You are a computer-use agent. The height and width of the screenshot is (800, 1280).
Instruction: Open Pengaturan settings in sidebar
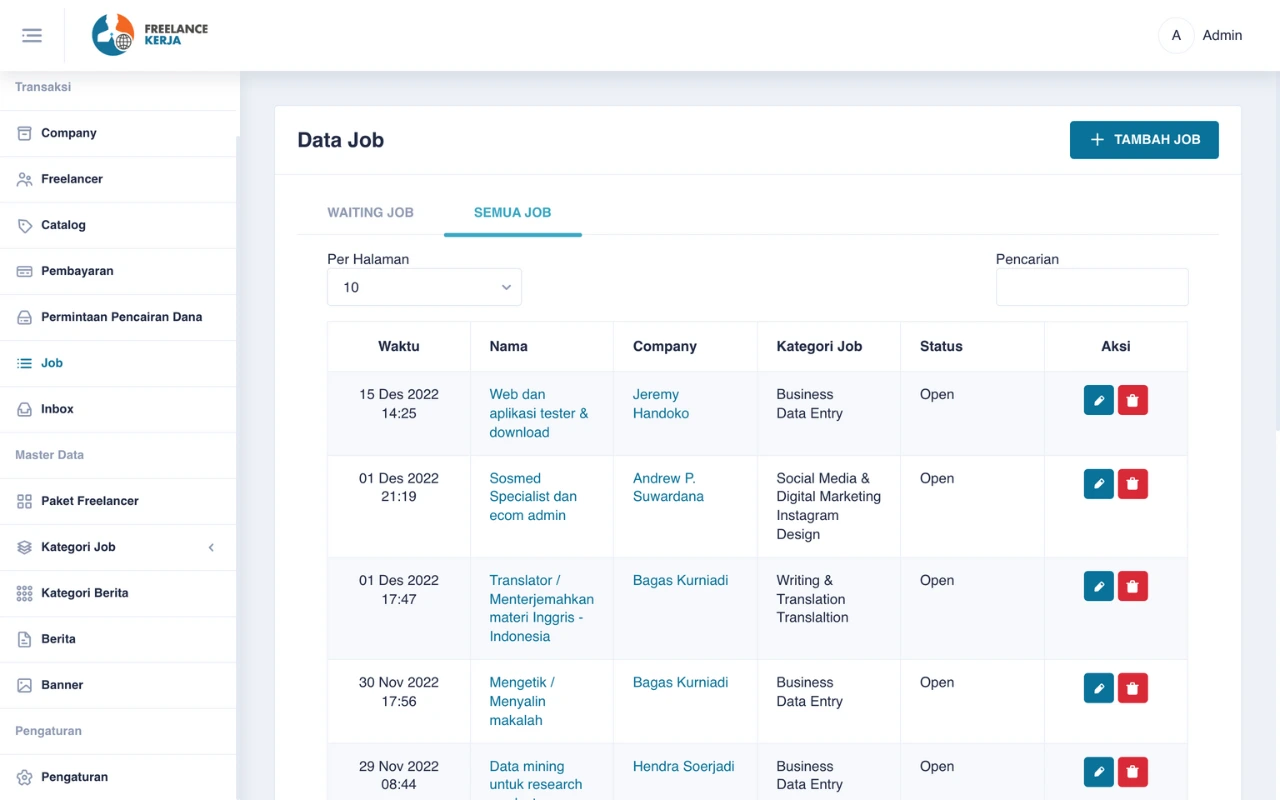coord(74,777)
